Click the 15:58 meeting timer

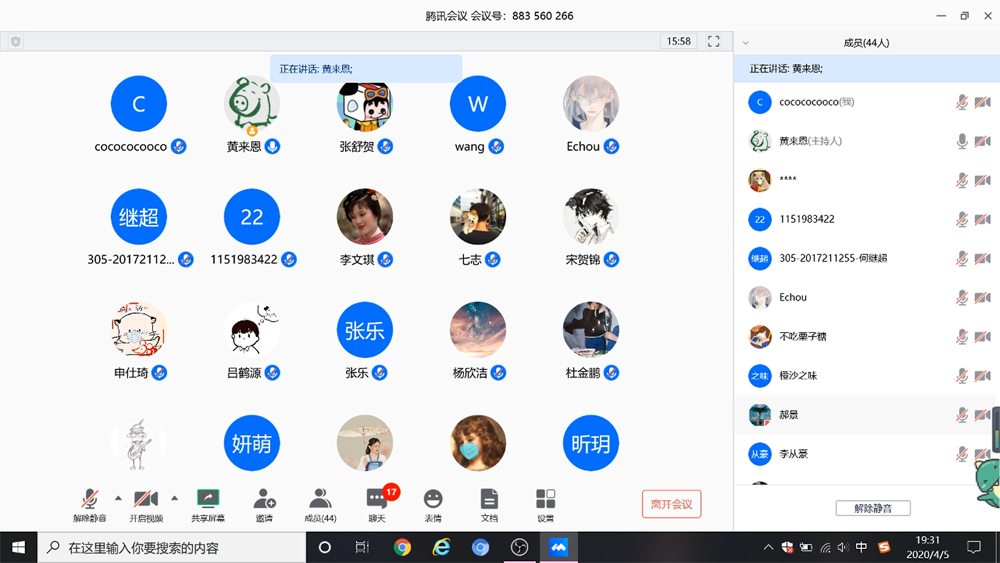click(679, 41)
